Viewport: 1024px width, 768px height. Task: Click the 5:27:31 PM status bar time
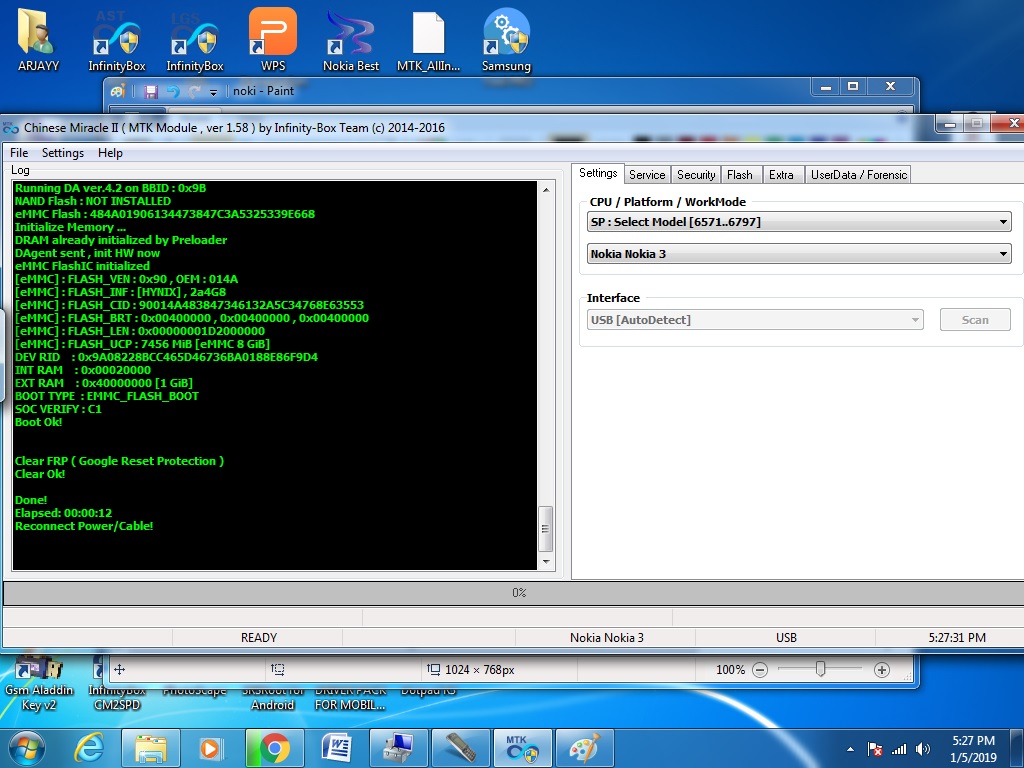pyautogui.click(x=957, y=637)
